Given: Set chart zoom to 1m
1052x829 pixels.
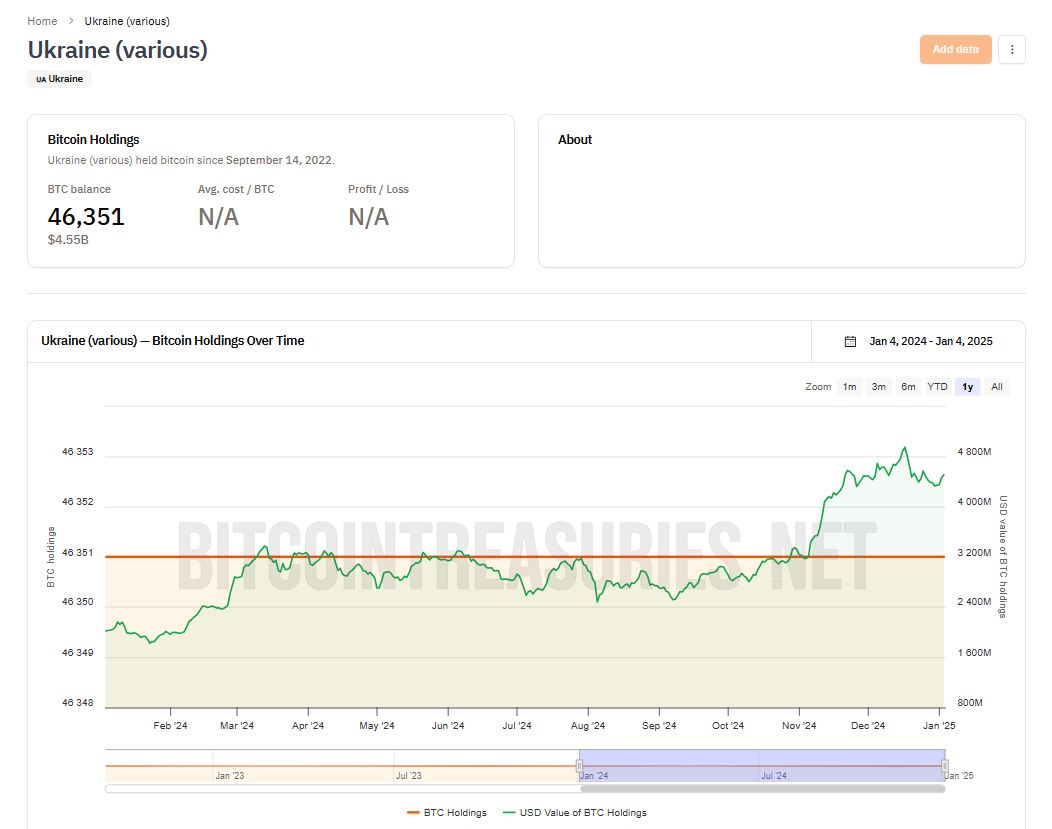Looking at the screenshot, I should pos(849,387).
